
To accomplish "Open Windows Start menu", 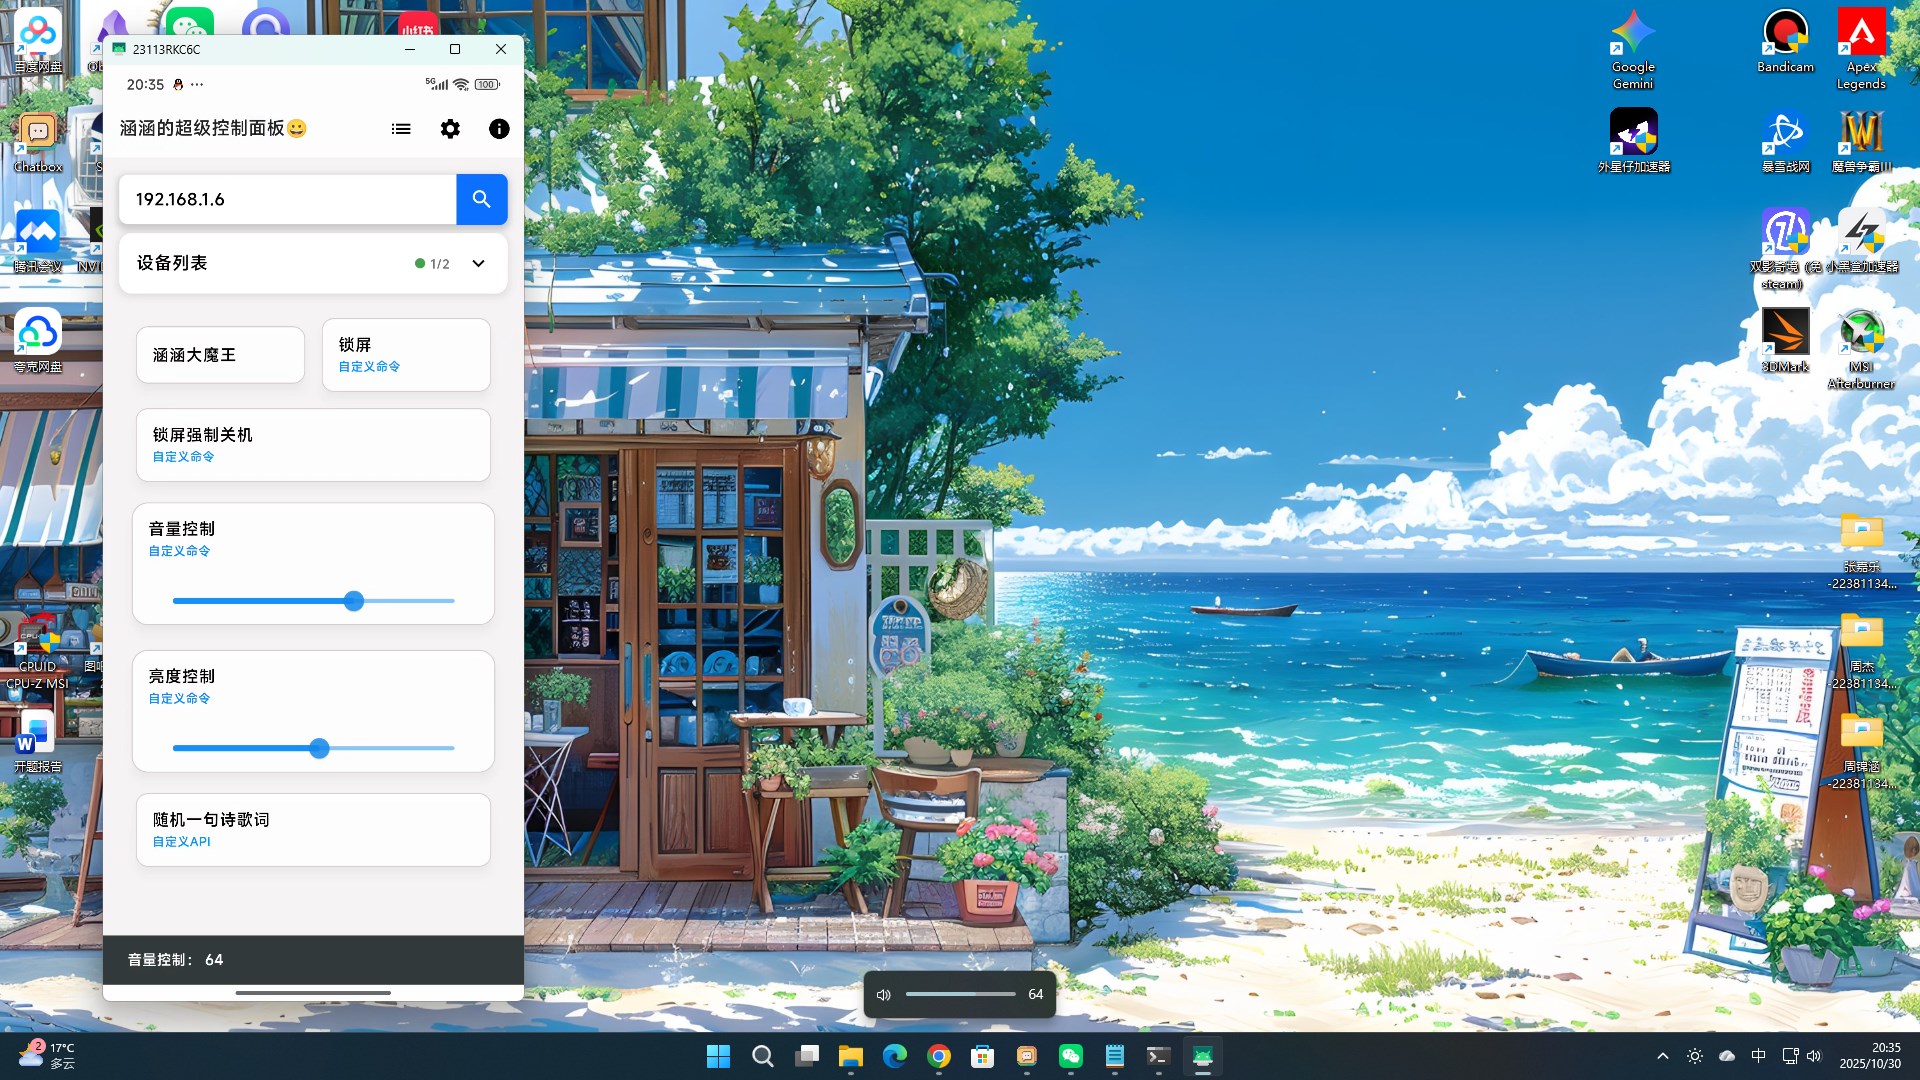I will (x=718, y=1056).
